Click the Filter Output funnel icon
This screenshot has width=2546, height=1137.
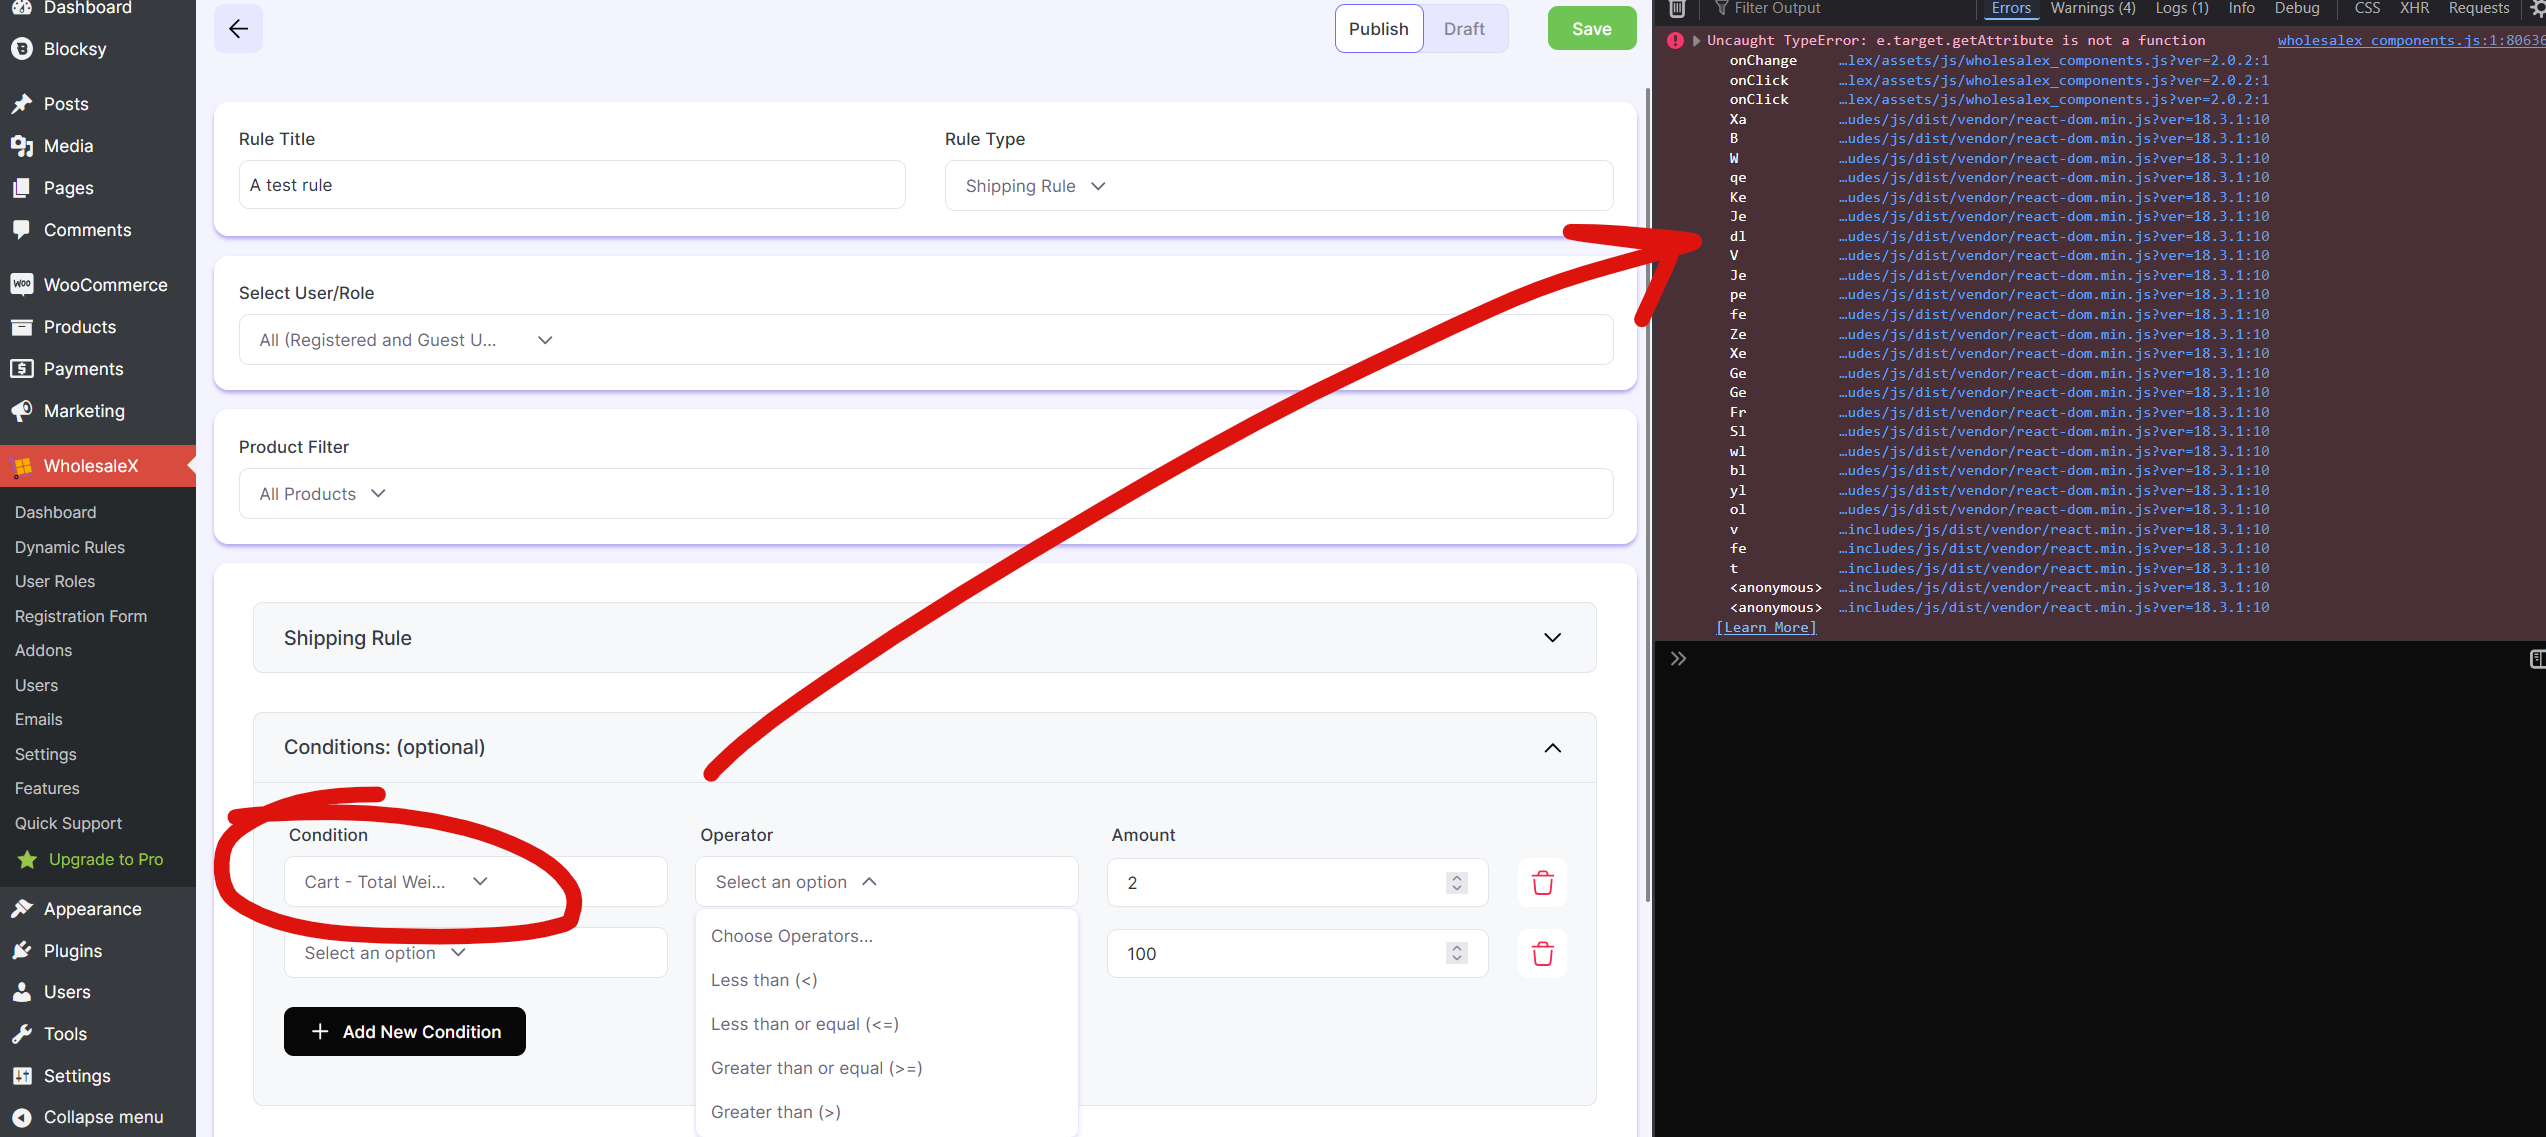[x=1721, y=8]
